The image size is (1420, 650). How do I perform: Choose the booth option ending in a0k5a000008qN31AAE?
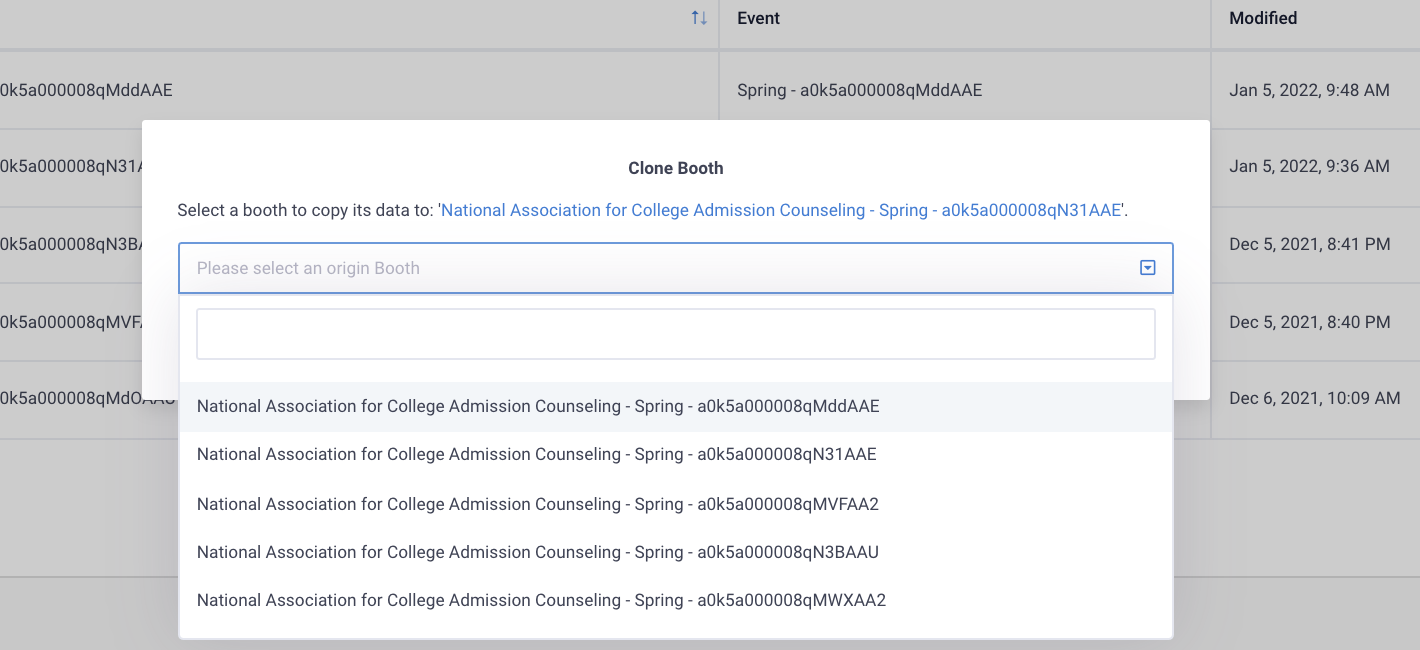pos(536,454)
